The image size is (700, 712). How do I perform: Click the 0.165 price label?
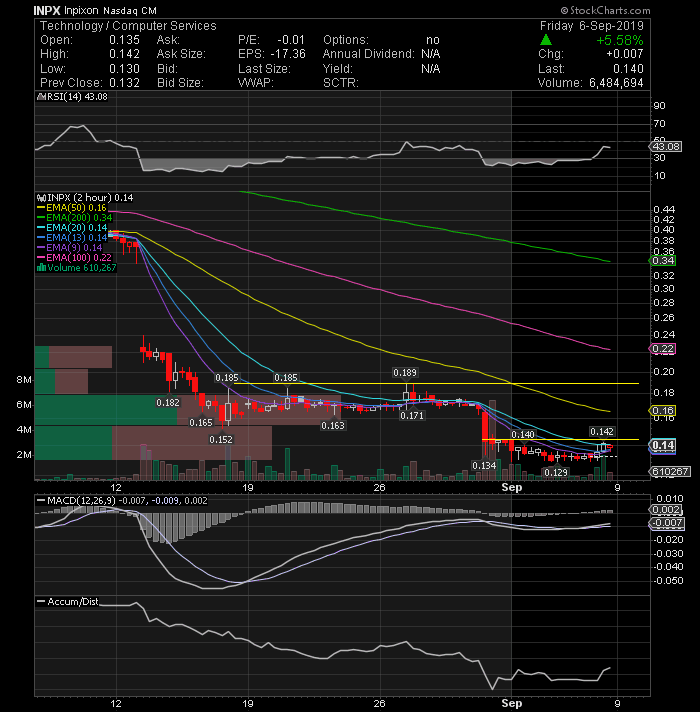coord(201,423)
